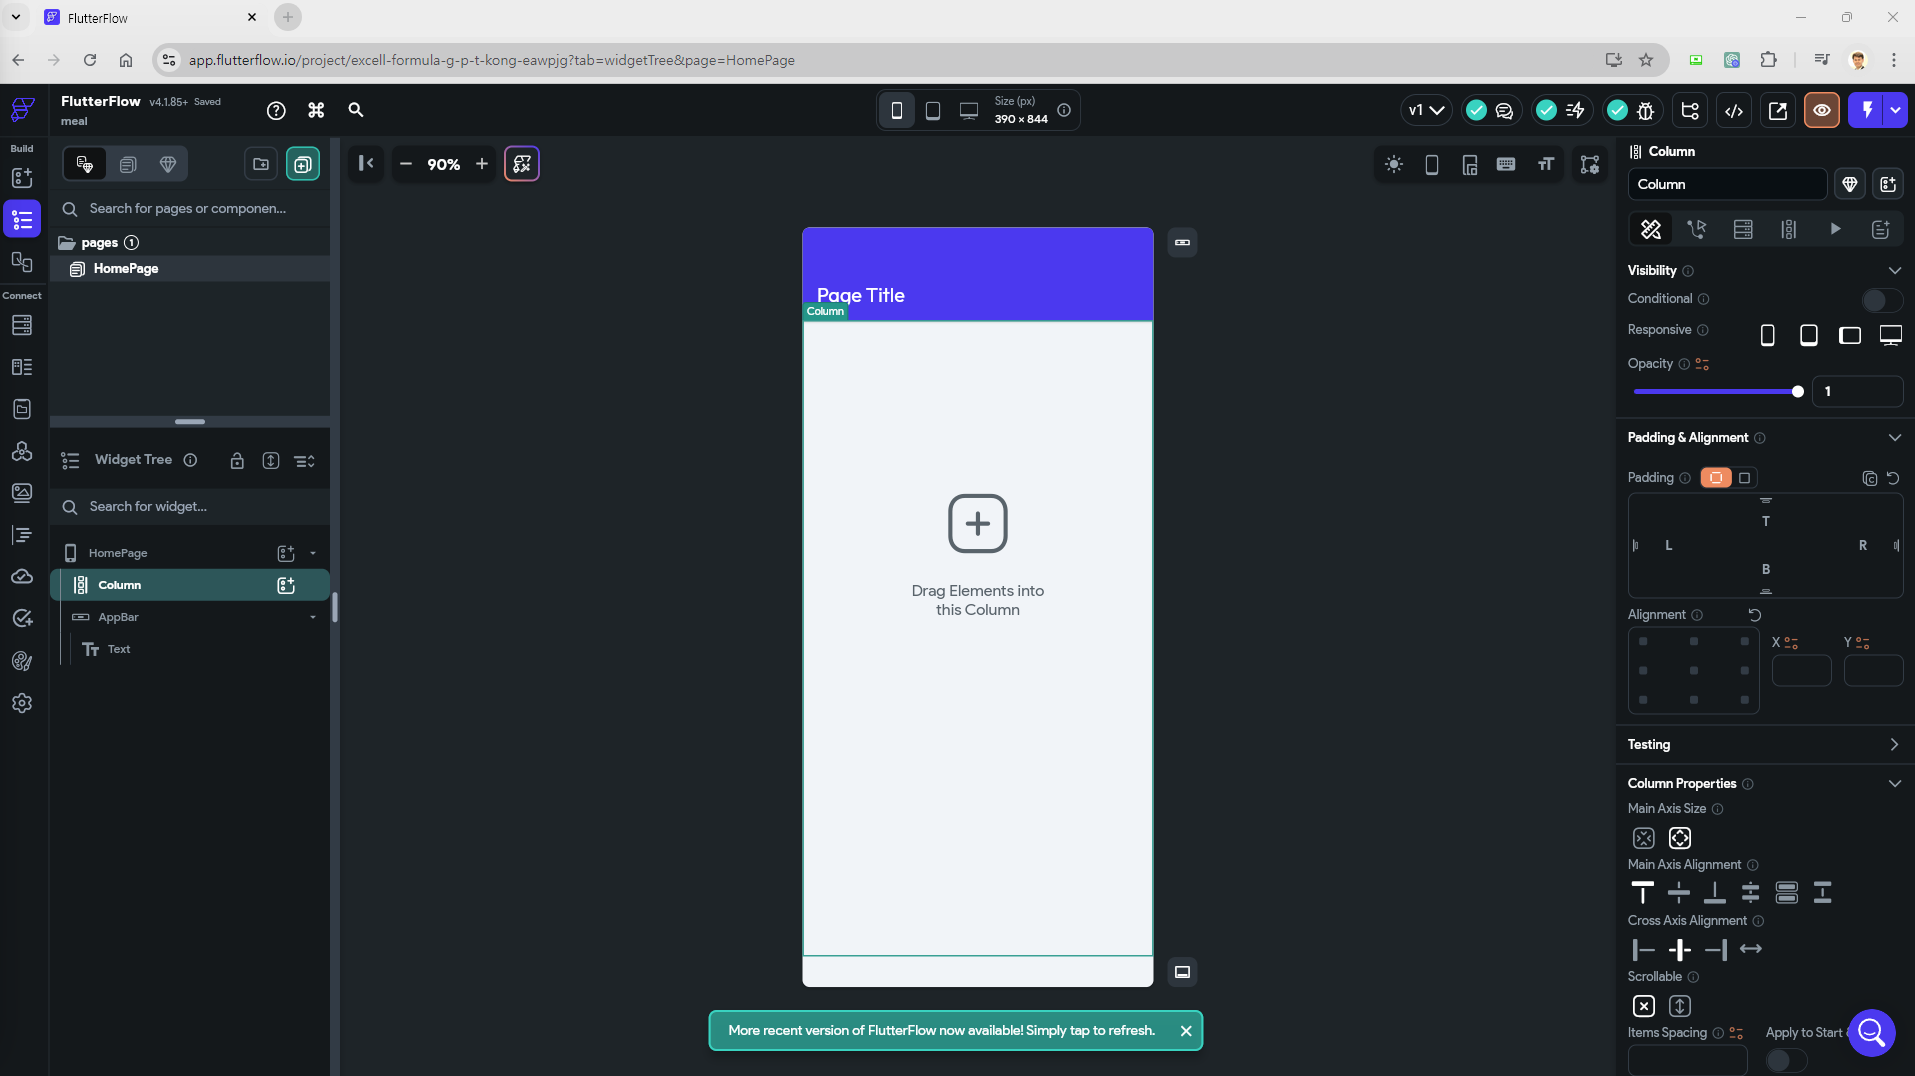The height and width of the screenshot is (1076, 1915).
Task: Click the project search magnifier icon
Action: pos(356,111)
